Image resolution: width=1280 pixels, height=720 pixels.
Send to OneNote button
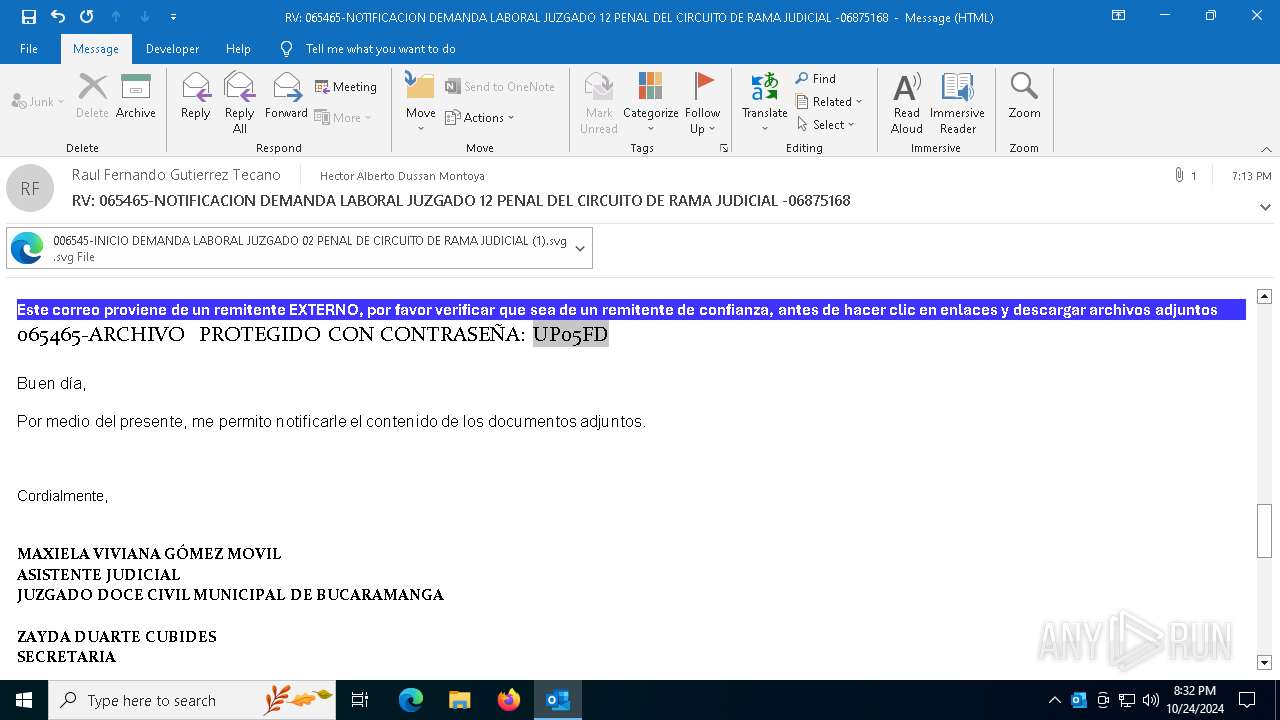tap(500, 87)
